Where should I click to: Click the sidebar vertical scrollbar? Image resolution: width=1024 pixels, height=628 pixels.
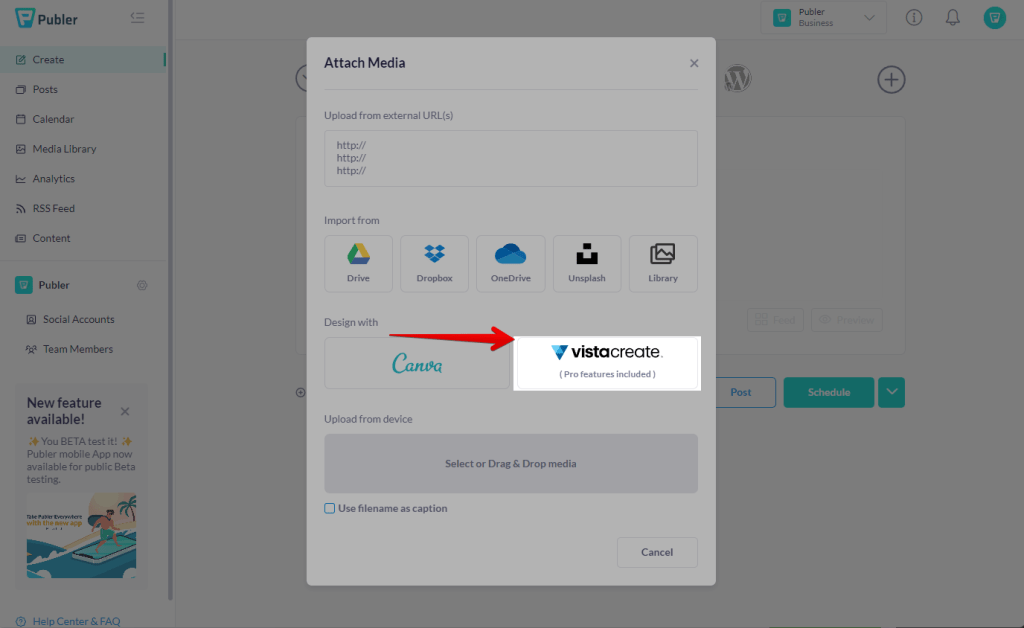pyautogui.click(x=170, y=300)
